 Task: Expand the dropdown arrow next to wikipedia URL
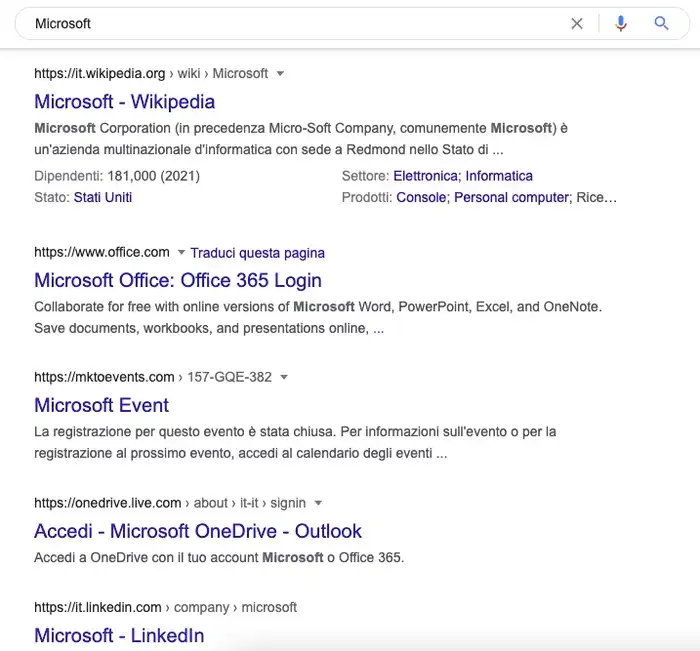coord(280,74)
